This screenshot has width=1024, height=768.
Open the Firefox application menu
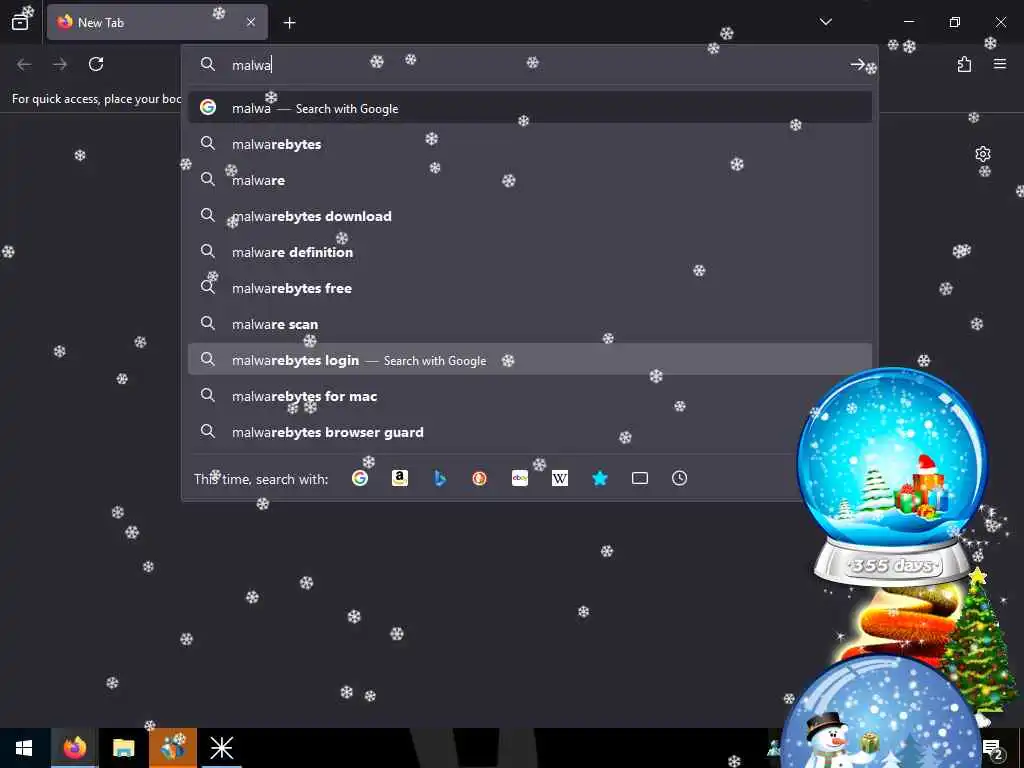(x=999, y=64)
